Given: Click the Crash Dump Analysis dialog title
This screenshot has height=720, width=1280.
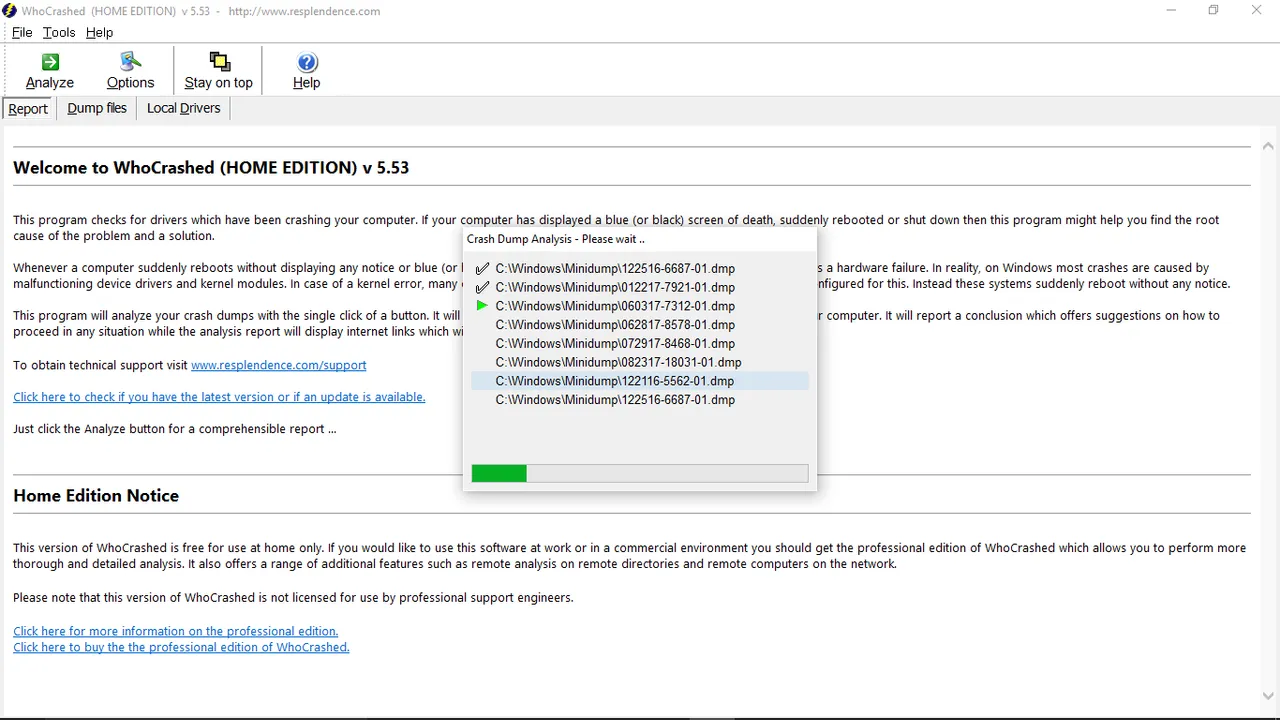Looking at the screenshot, I should 555,239.
